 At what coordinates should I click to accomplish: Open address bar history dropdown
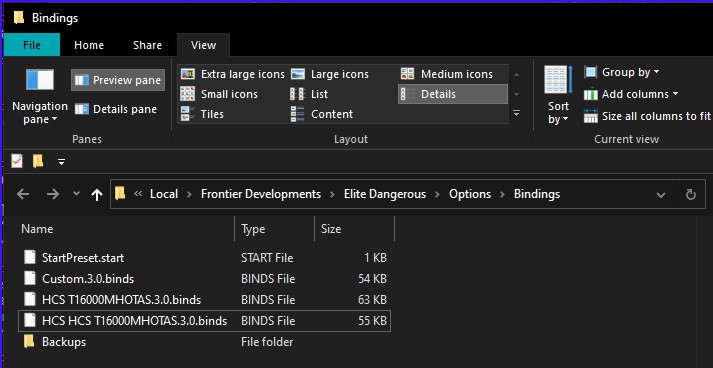click(661, 195)
